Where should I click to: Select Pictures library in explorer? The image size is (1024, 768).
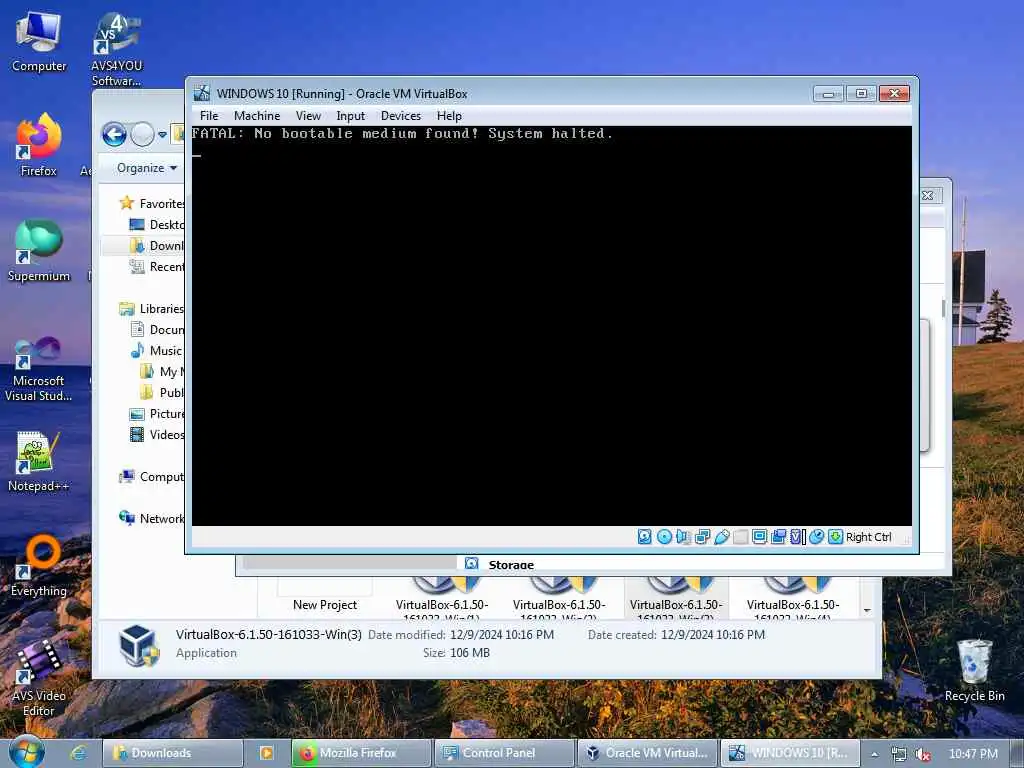tap(157, 413)
